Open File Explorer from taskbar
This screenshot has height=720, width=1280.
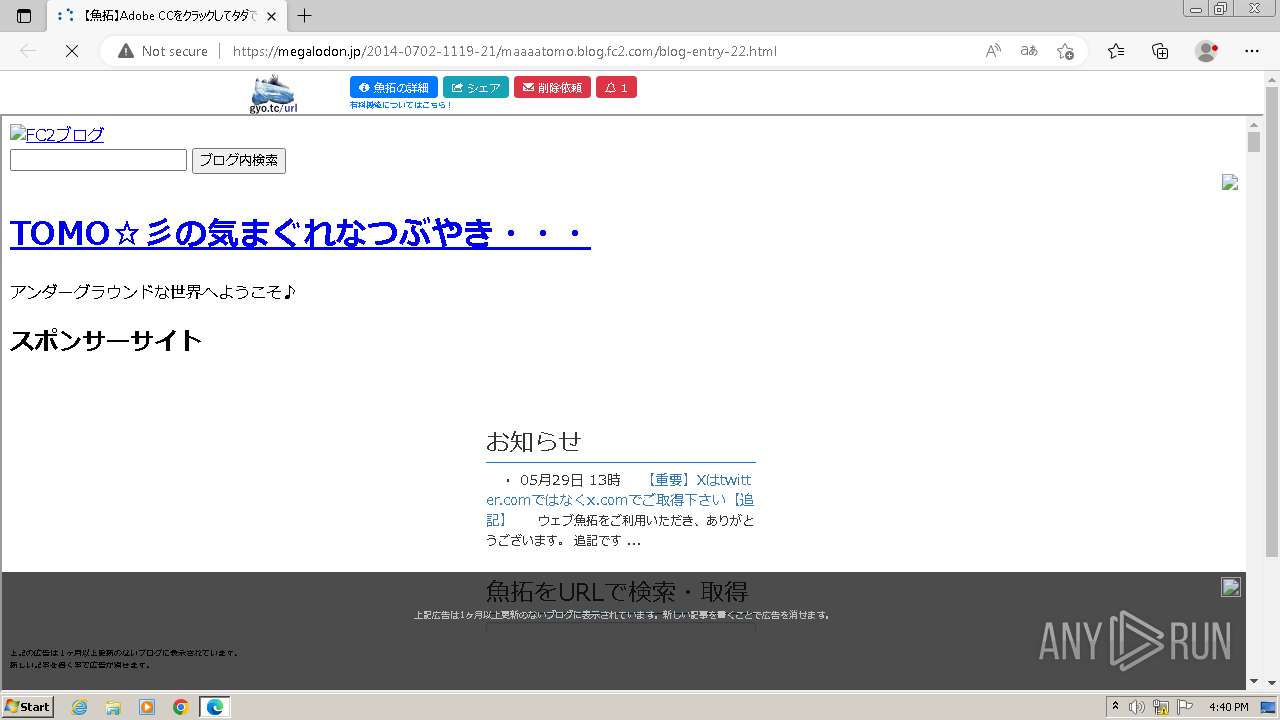[113, 707]
